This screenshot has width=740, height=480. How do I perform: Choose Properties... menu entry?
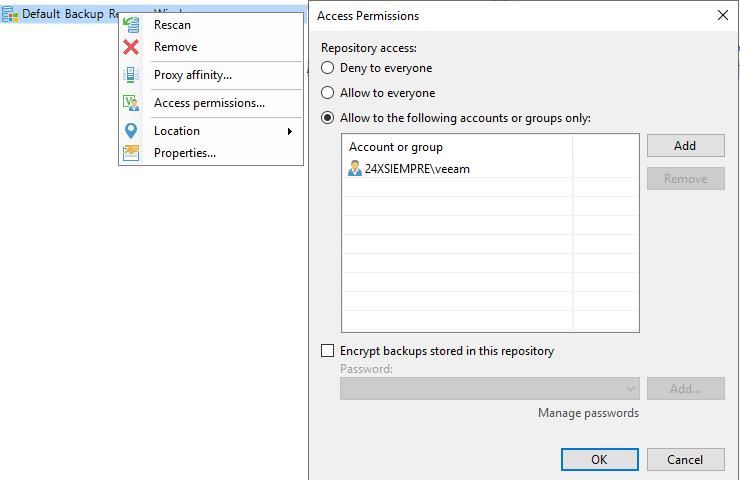(x=185, y=153)
